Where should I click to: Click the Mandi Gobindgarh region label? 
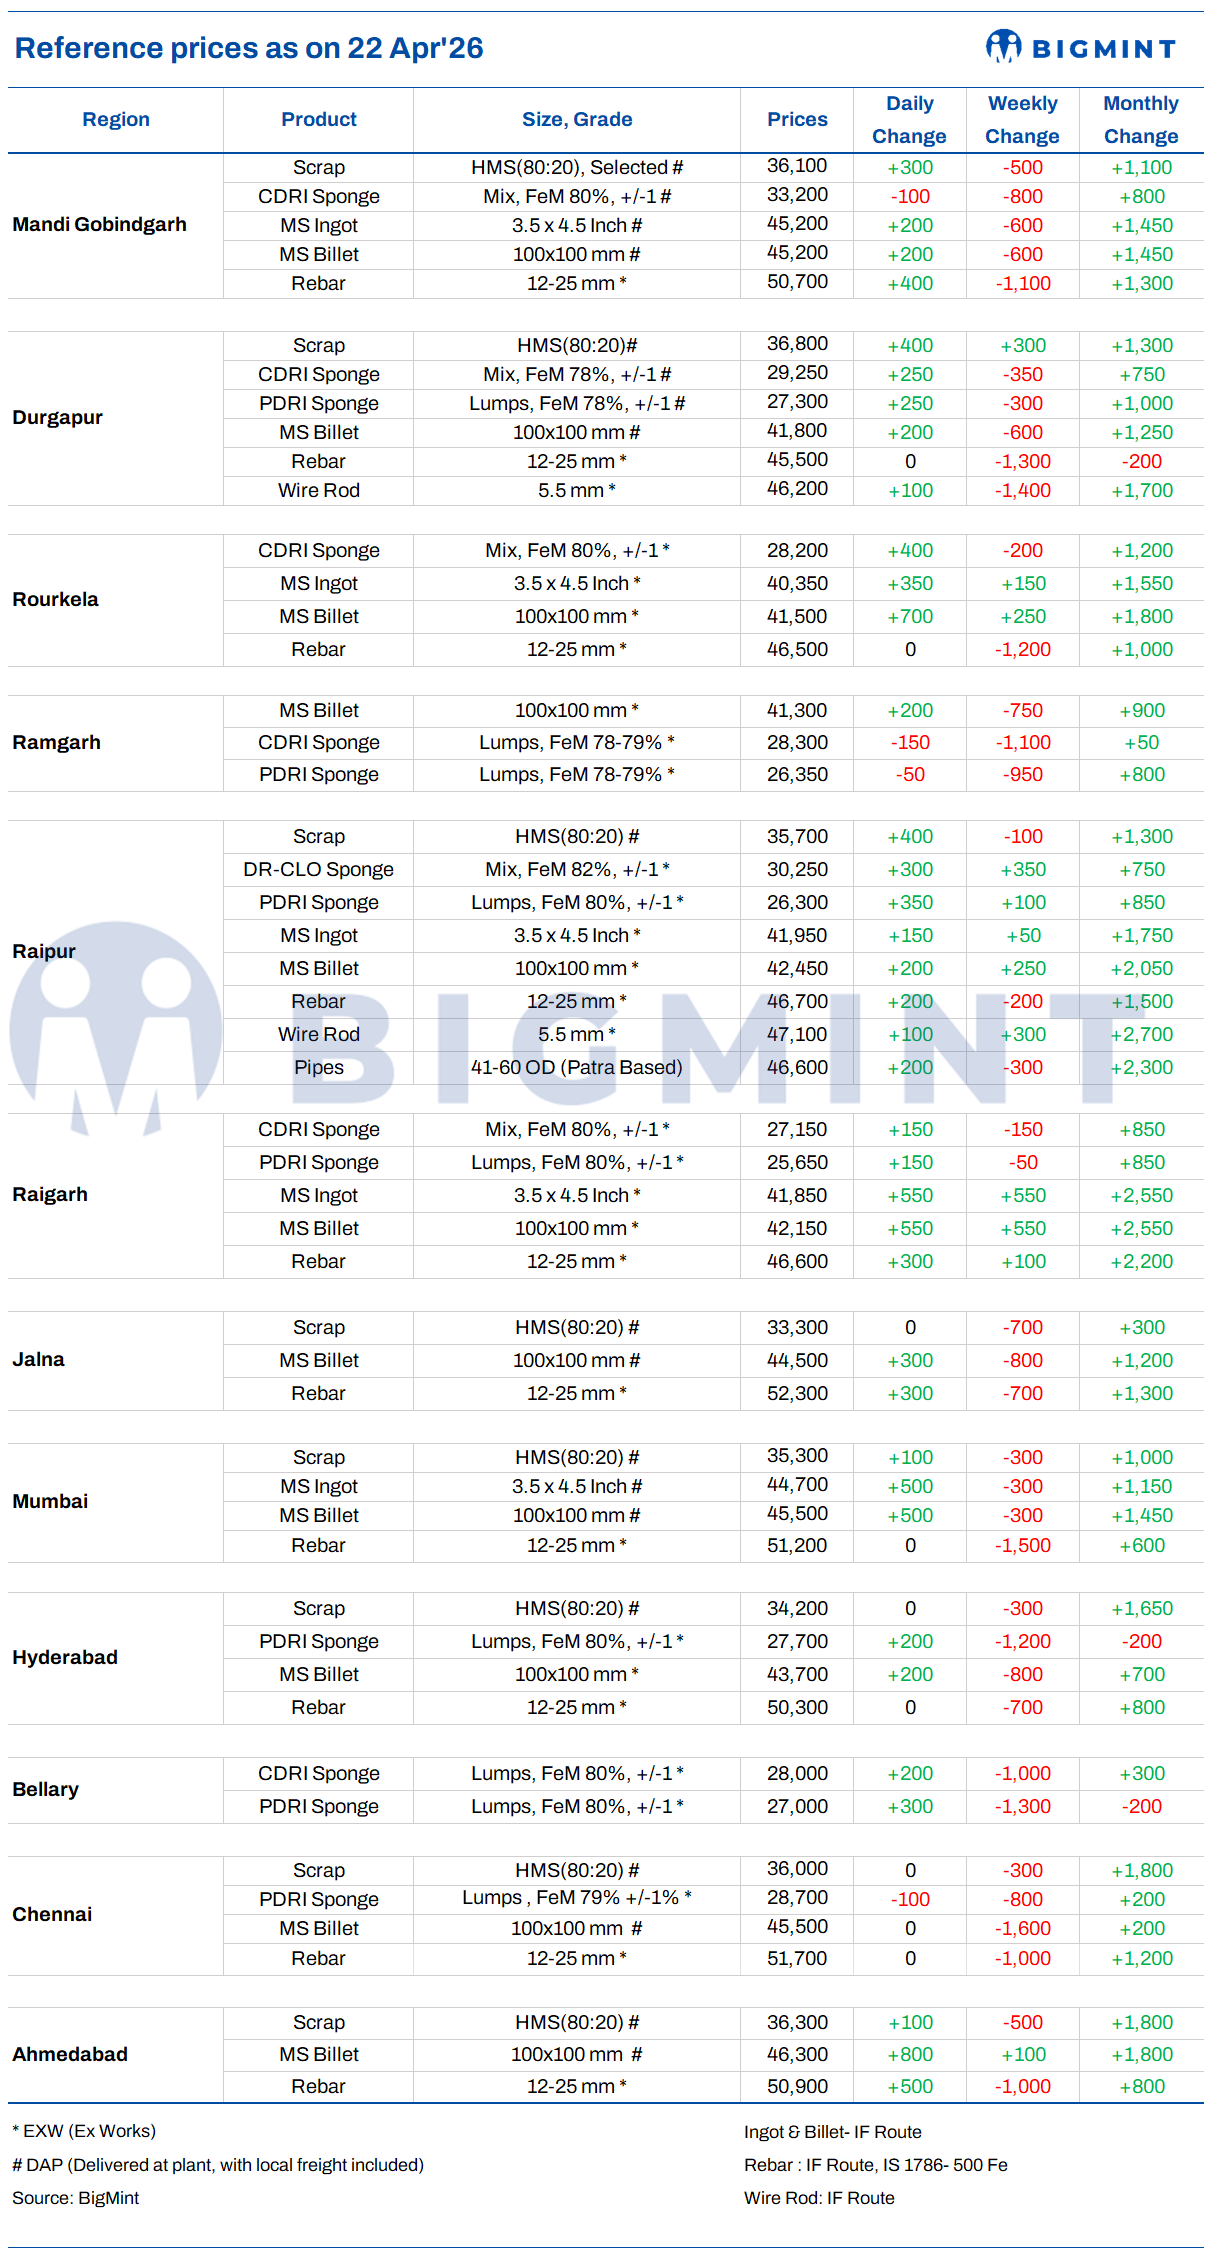[100, 225]
